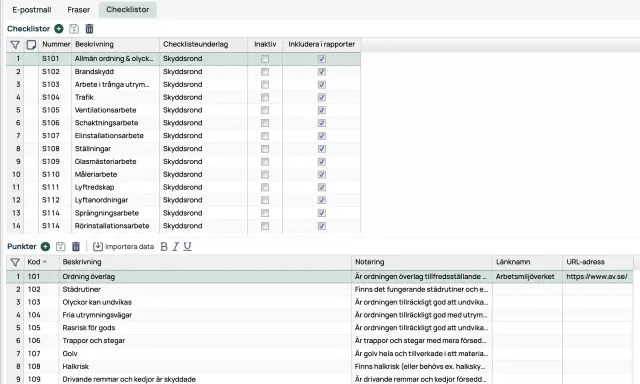Switch to the Fraser tab

click(x=79, y=9)
